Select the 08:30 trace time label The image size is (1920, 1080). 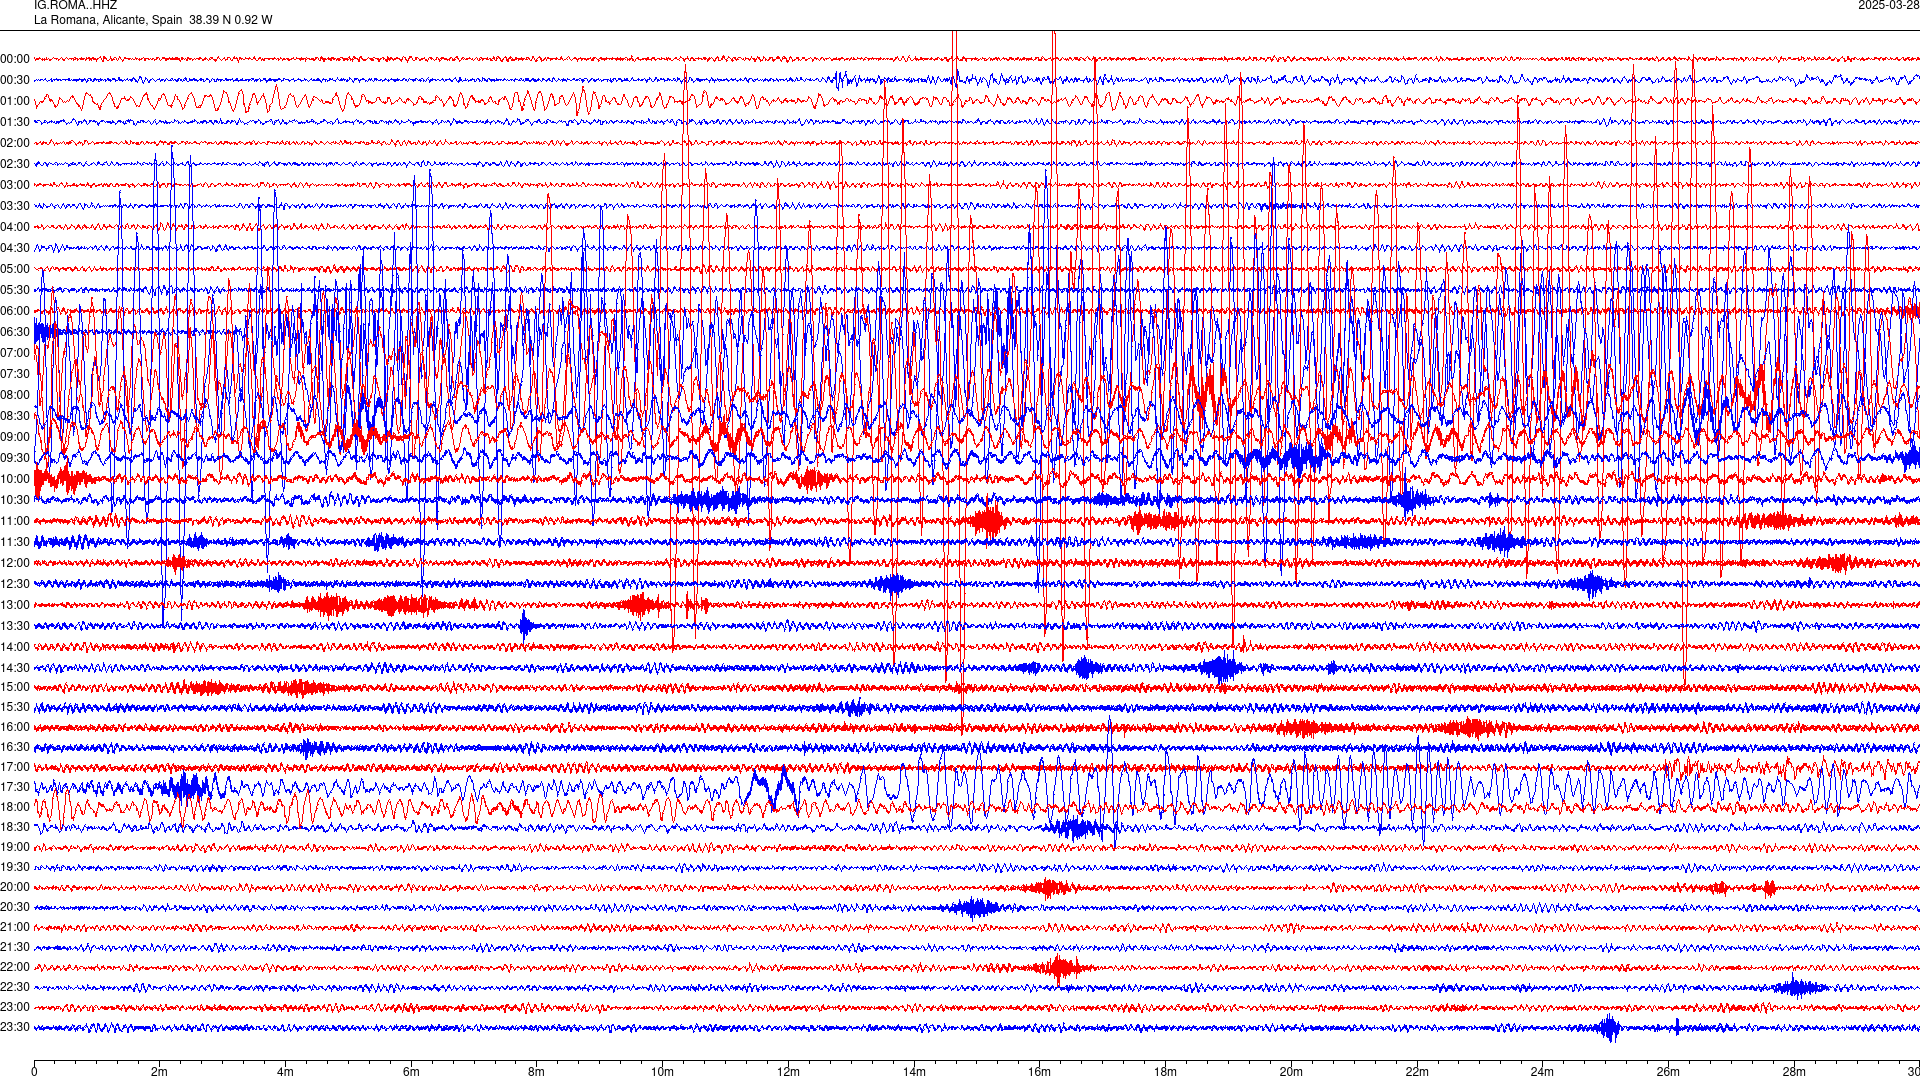coord(15,416)
